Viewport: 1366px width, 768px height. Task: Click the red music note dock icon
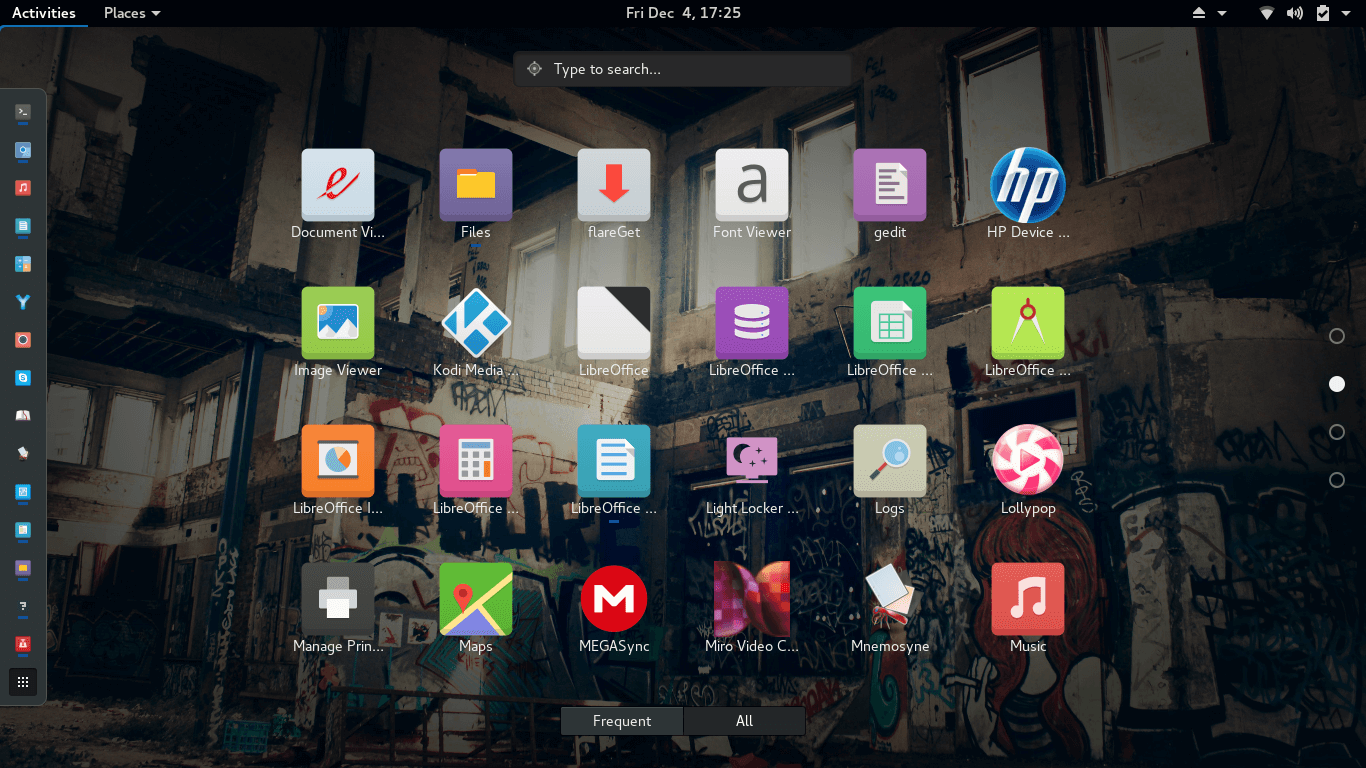tap(23, 188)
